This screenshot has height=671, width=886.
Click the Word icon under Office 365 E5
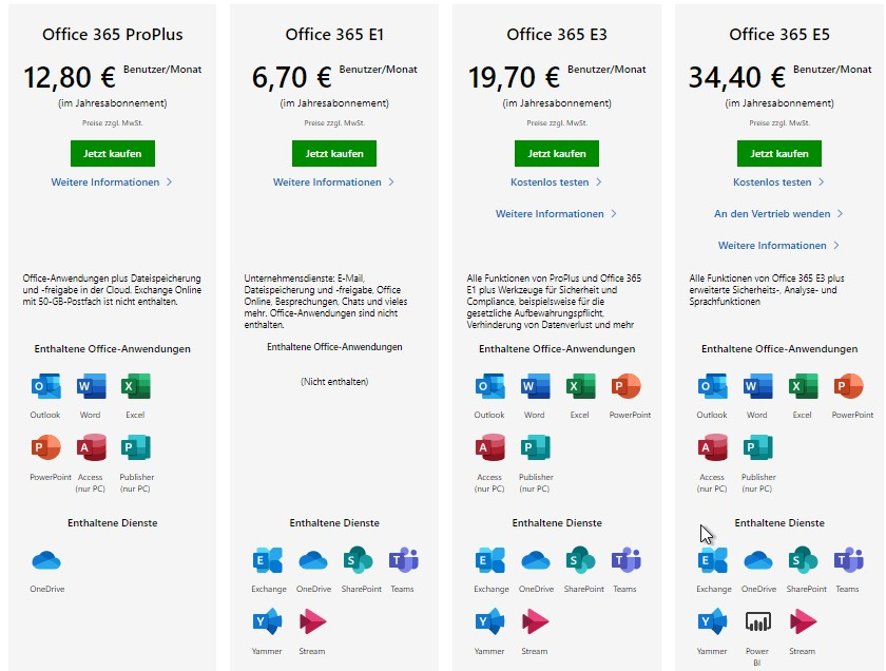tap(758, 386)
